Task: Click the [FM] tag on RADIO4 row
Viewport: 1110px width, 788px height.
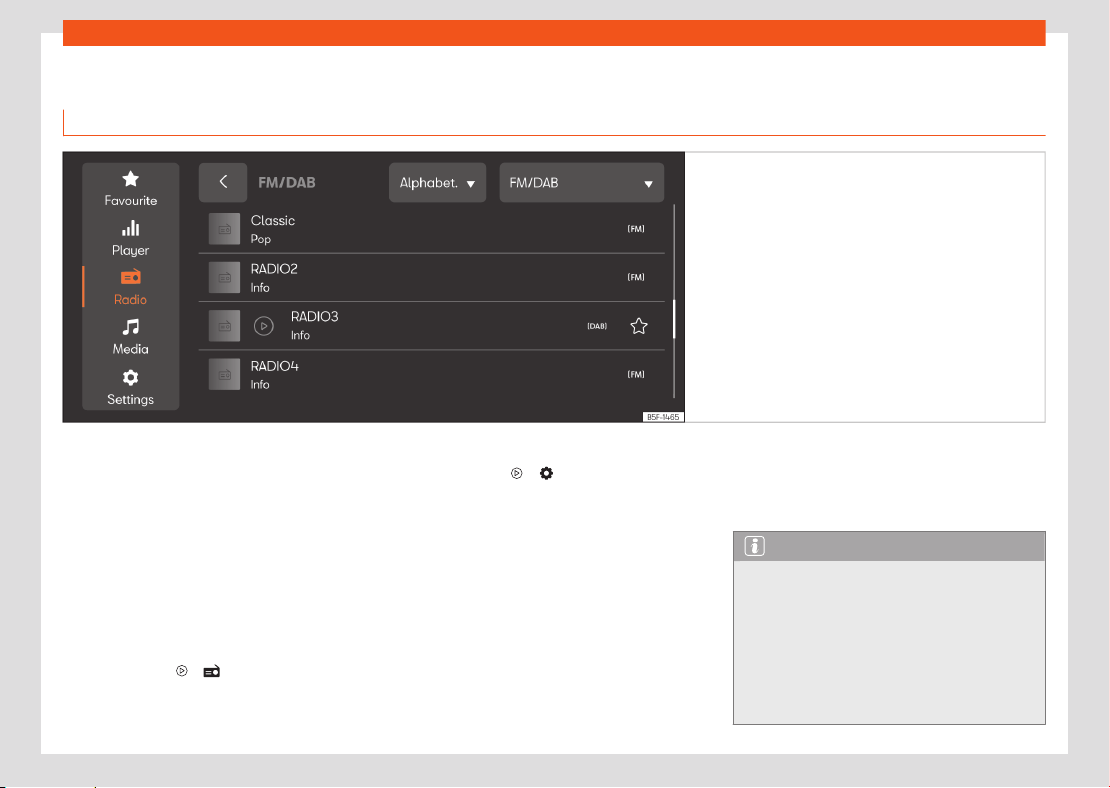Action: [636, 374]
